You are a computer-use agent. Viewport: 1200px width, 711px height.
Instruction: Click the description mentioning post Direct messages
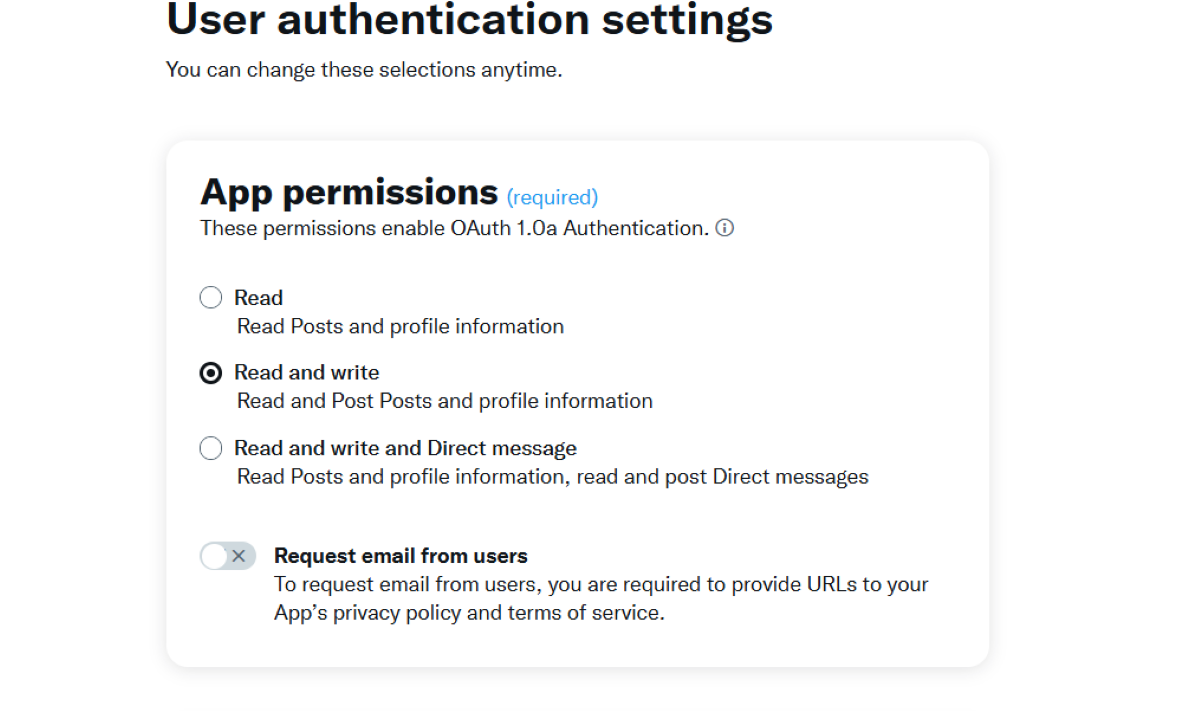552,476
